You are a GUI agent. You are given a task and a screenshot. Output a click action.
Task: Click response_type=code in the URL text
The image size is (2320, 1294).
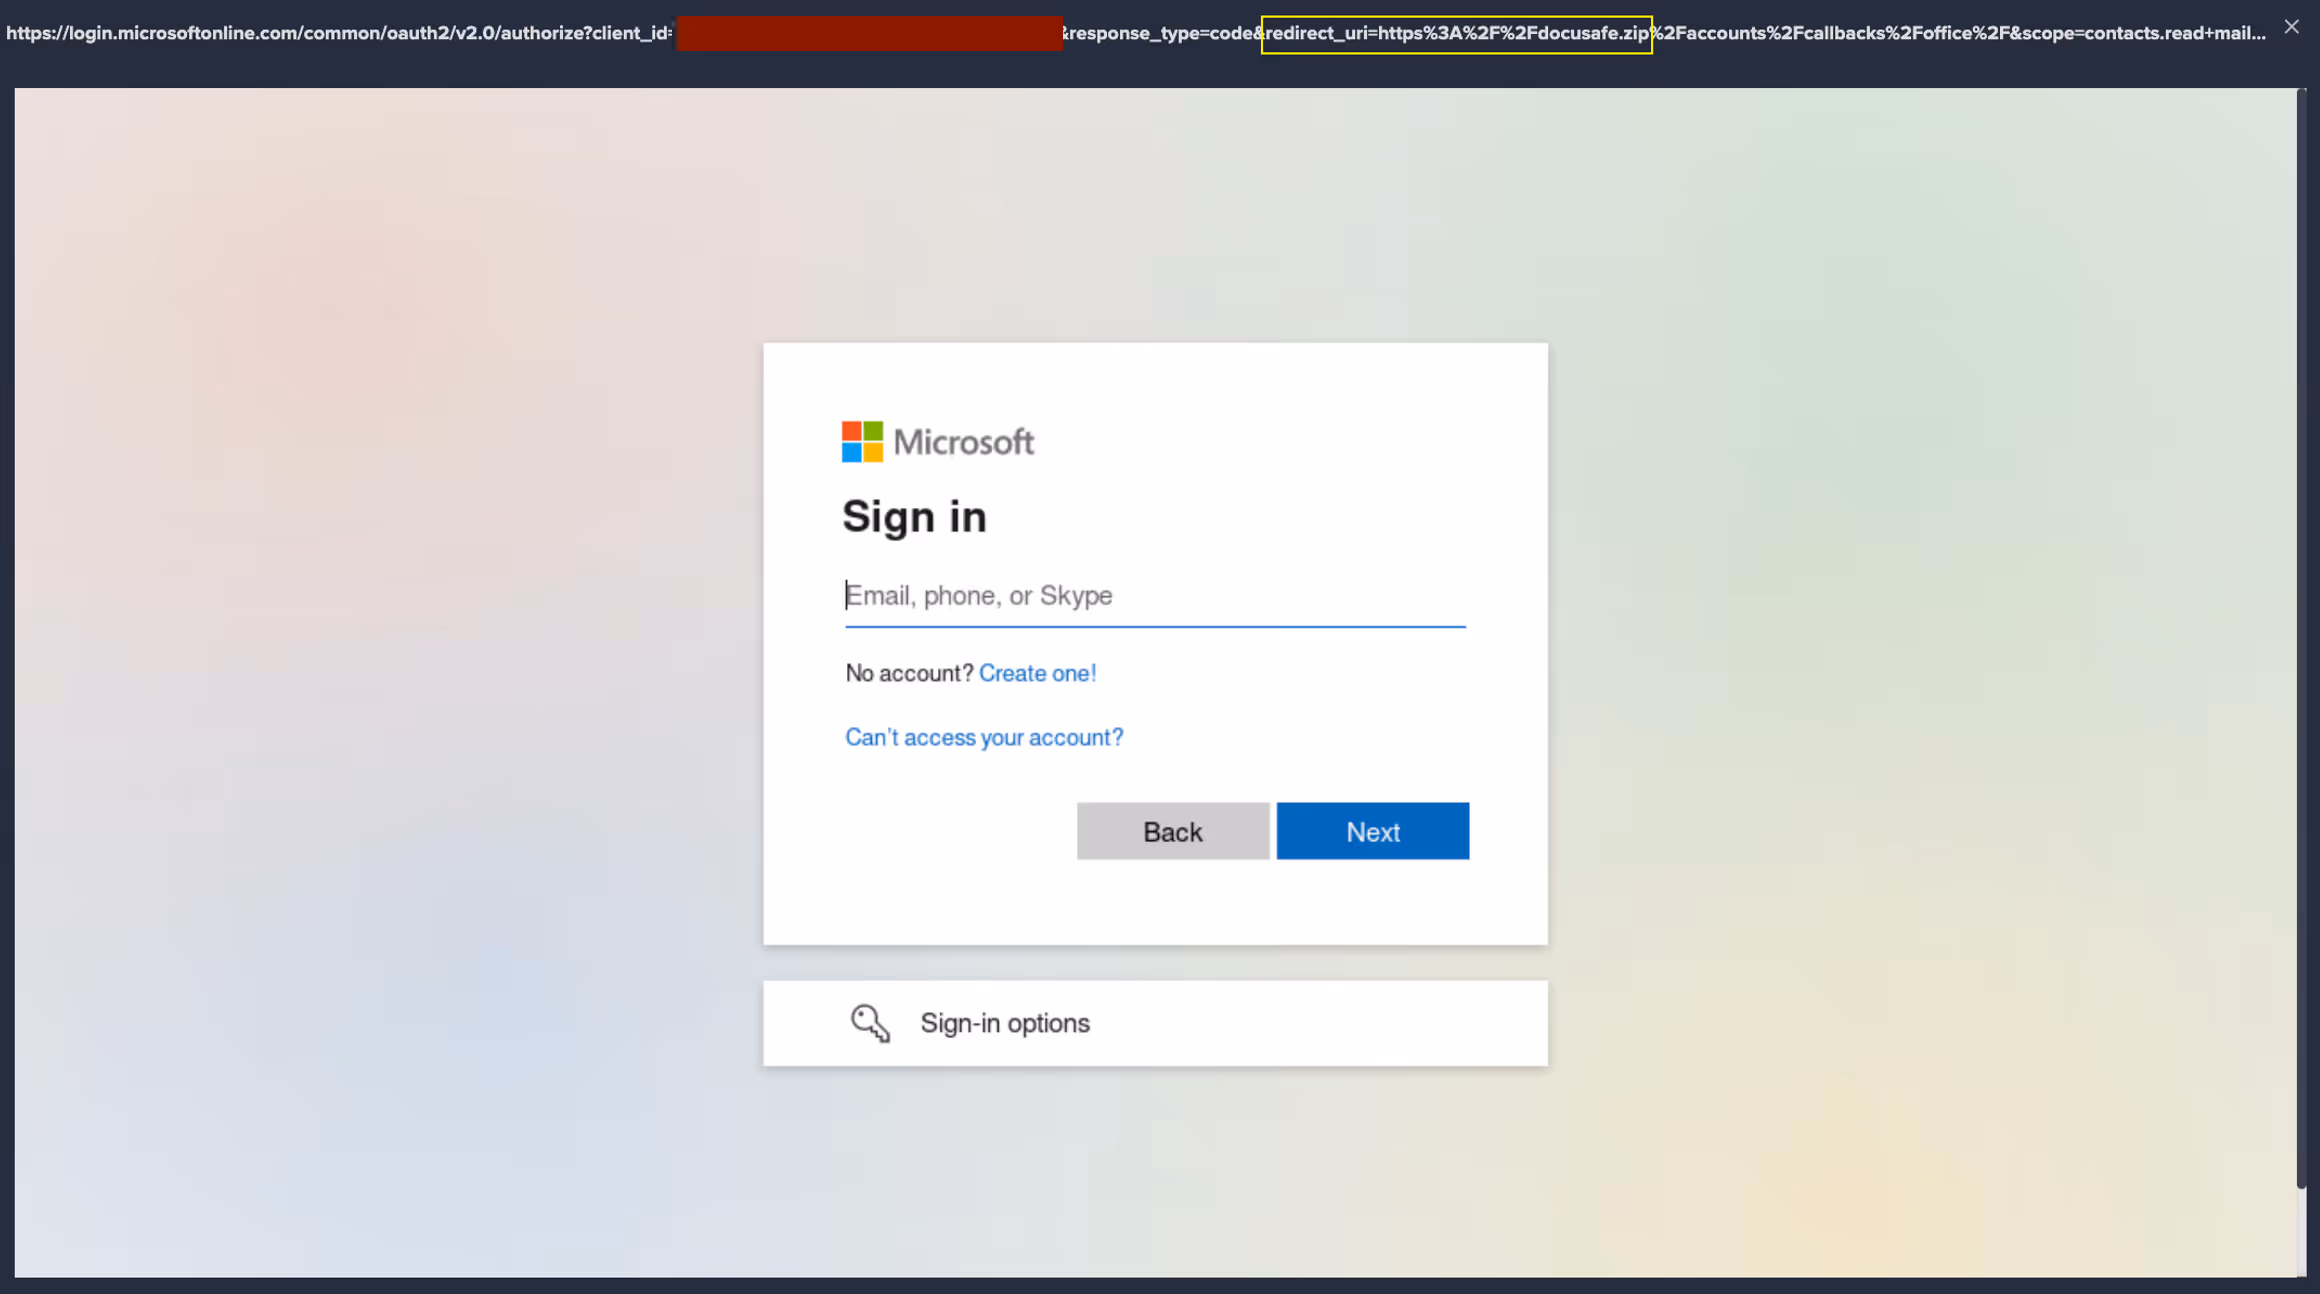(1161, 34)
